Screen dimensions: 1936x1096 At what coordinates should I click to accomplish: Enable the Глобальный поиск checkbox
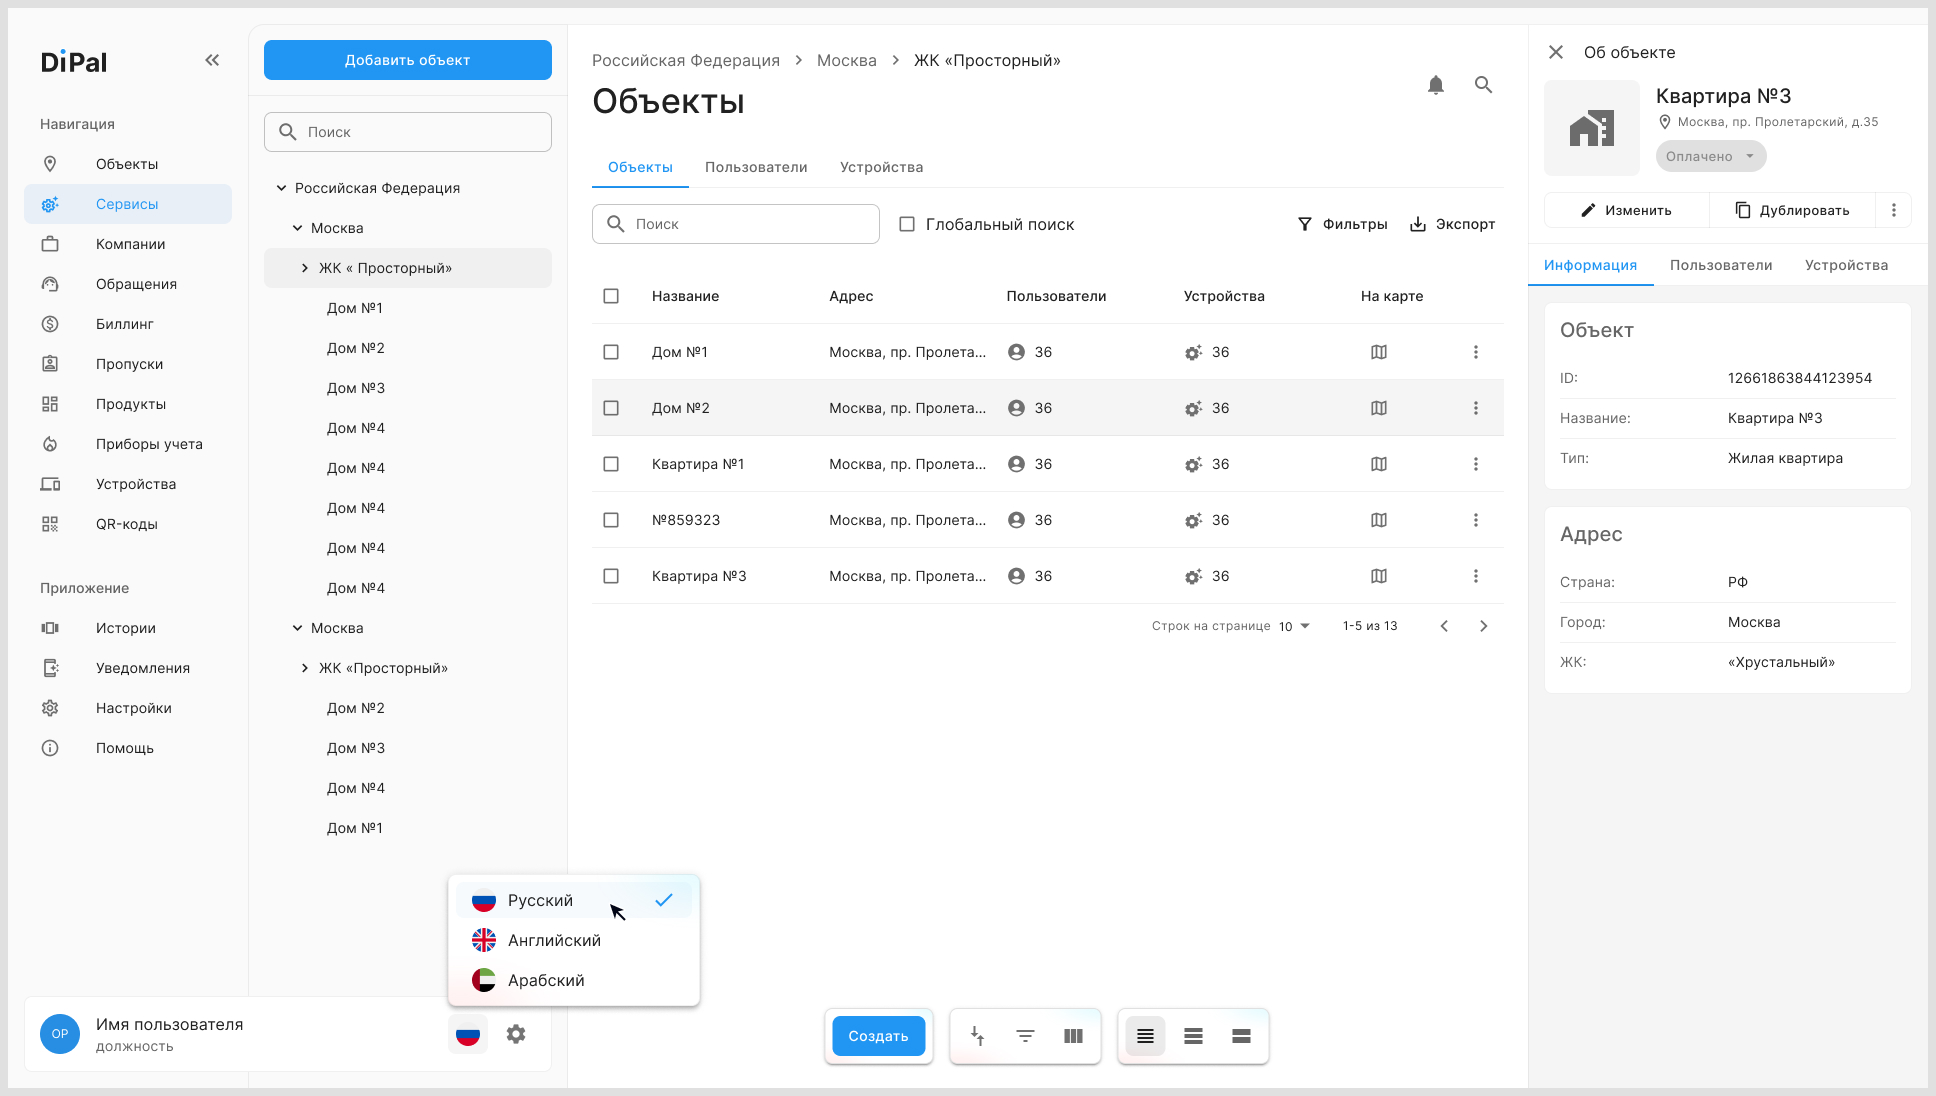coord(907,224)
